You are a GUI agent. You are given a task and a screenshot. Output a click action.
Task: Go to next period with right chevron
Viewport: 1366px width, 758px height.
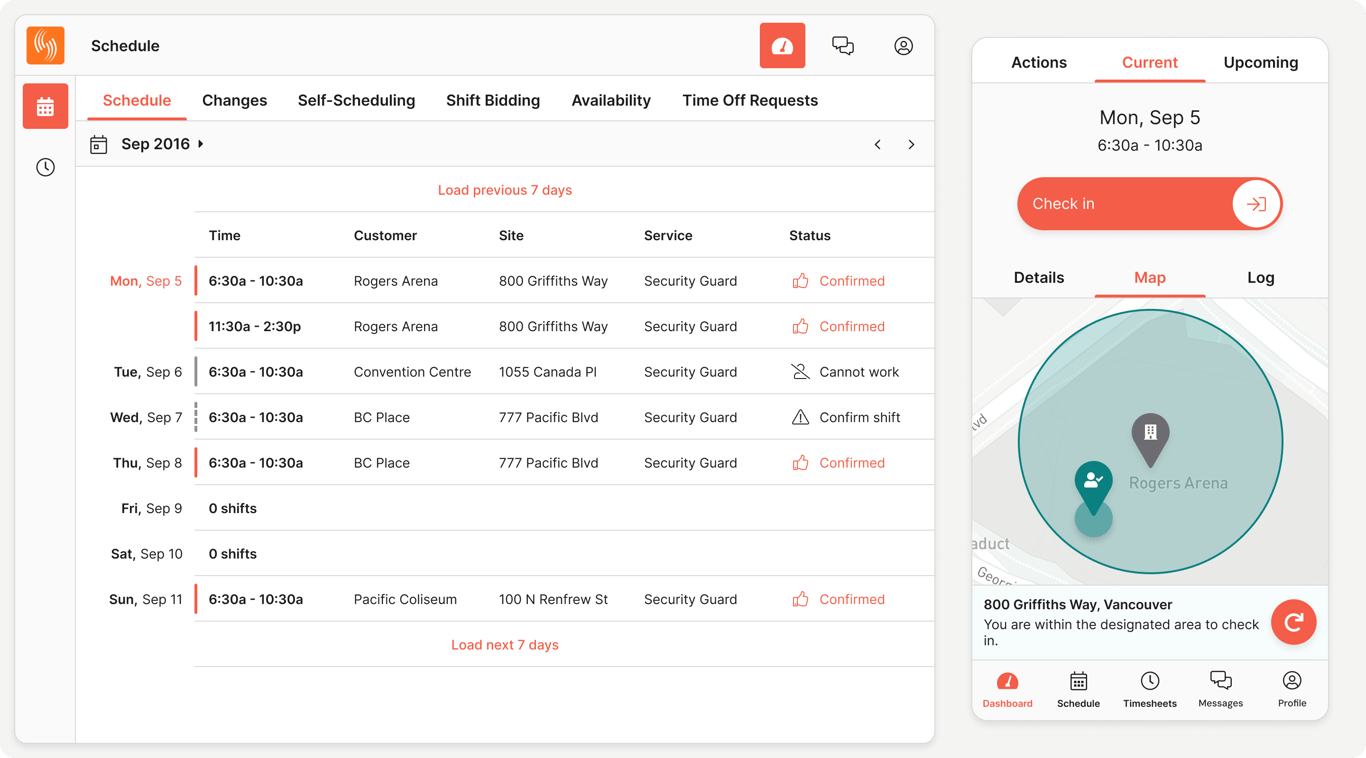click(911, 145)
